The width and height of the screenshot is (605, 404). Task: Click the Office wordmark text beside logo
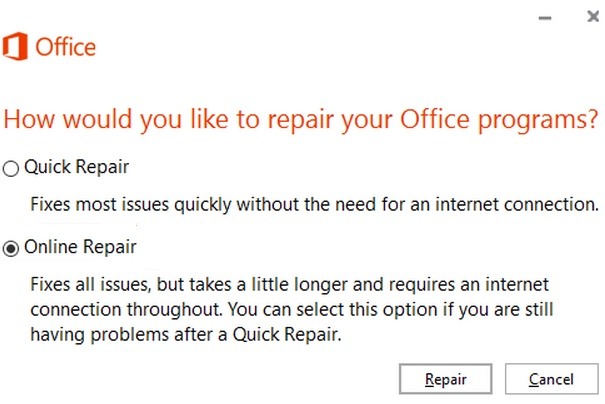pyautogui.click(x=66, y=47)
